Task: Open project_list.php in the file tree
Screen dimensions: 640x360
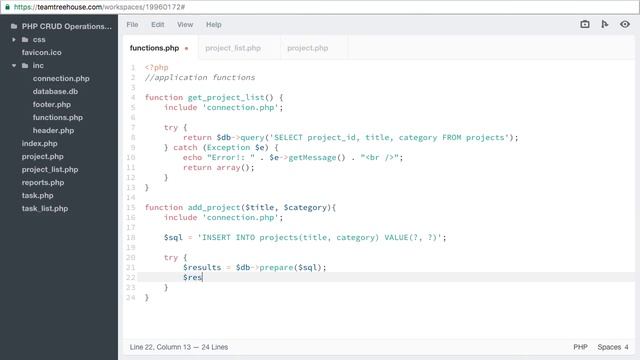Action: pos(50,169)
